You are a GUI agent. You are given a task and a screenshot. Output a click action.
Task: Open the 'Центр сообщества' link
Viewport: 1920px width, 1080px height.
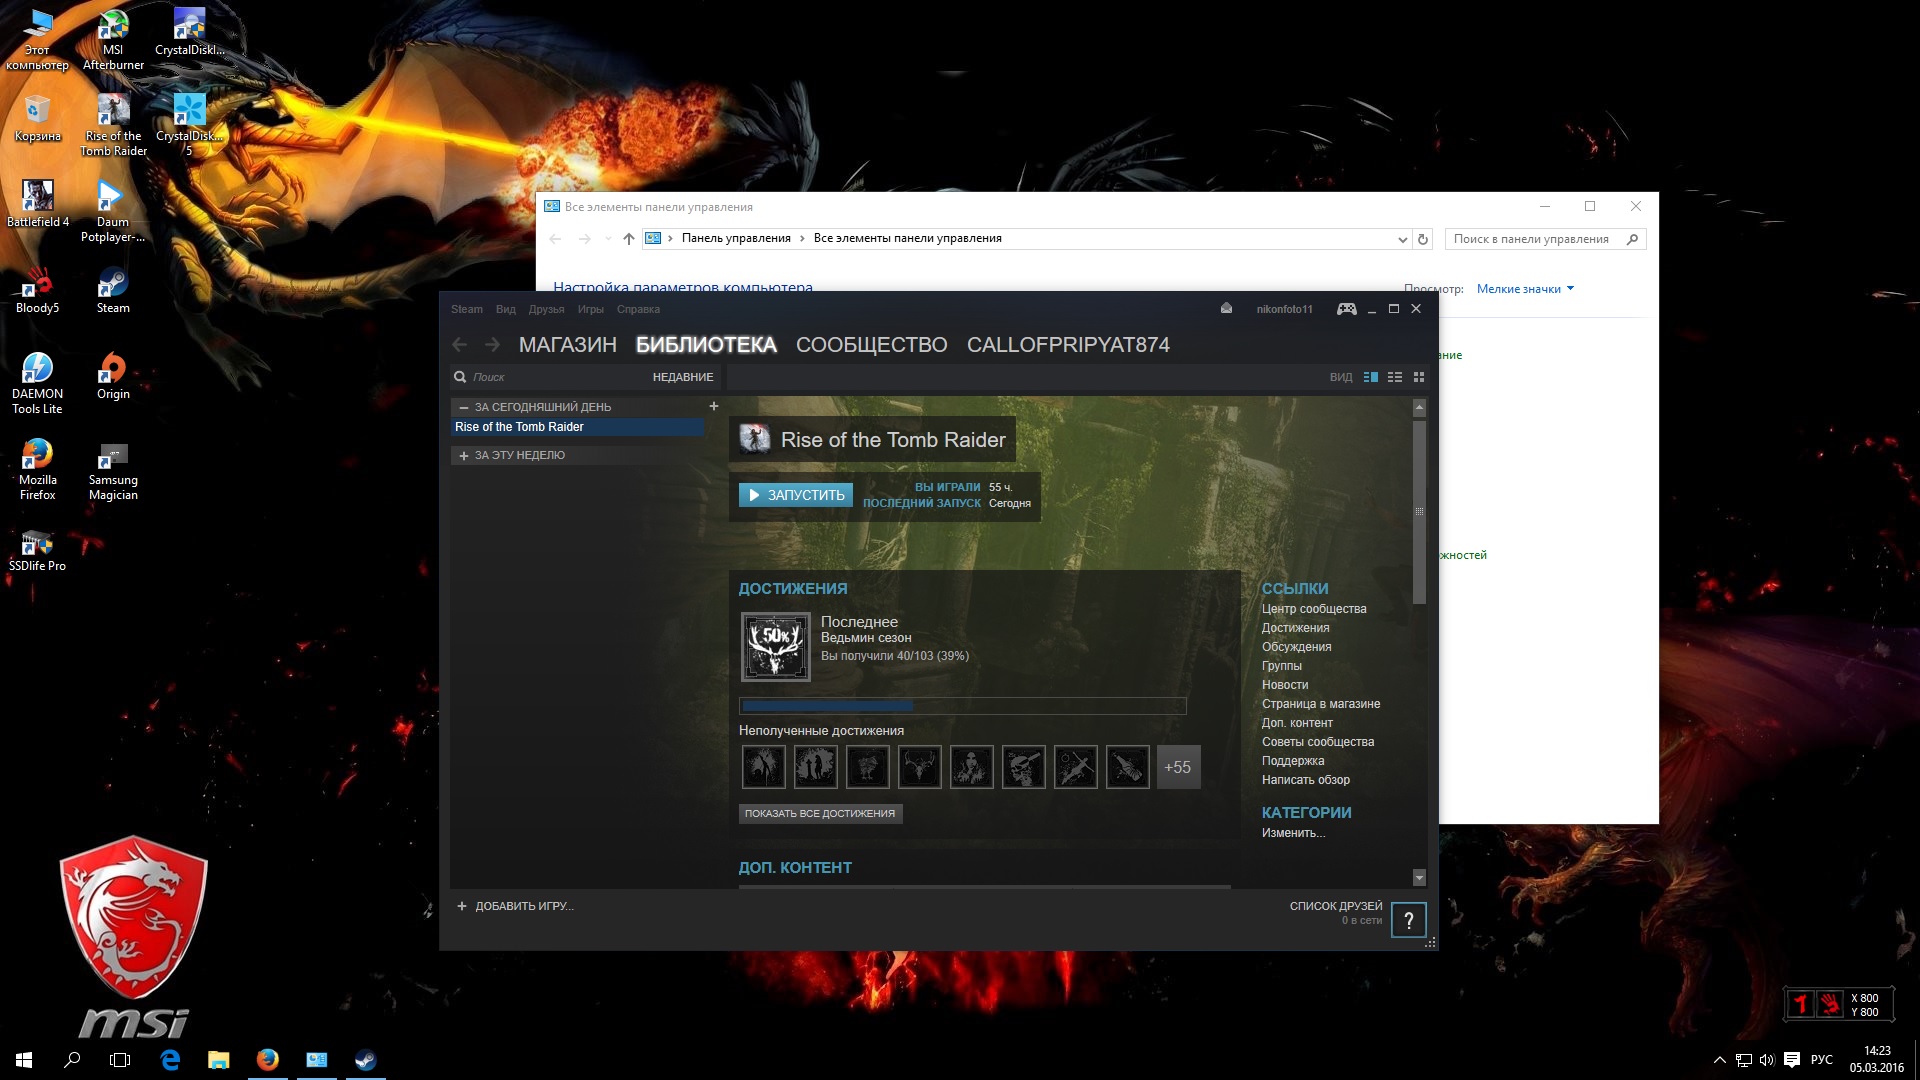1313,609
